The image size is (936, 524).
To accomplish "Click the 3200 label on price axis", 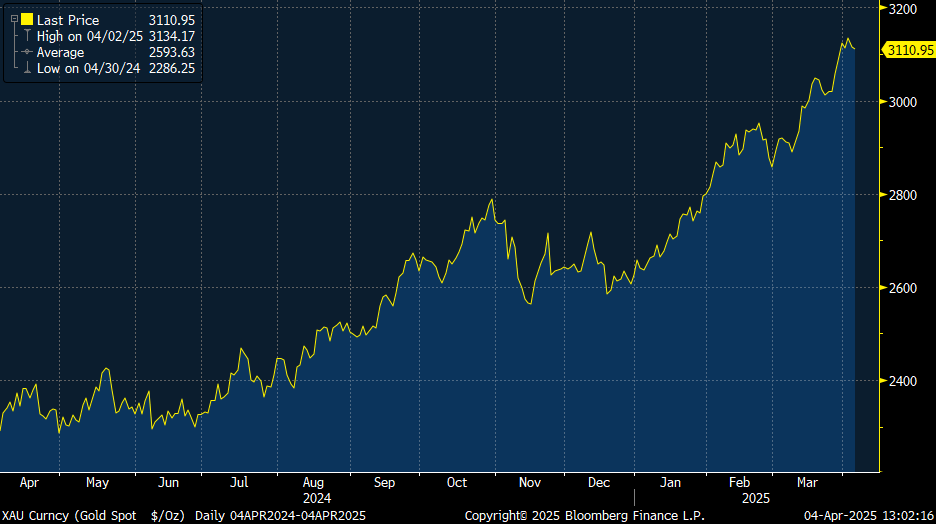I will pyautogui.click(x=903, y=9).
